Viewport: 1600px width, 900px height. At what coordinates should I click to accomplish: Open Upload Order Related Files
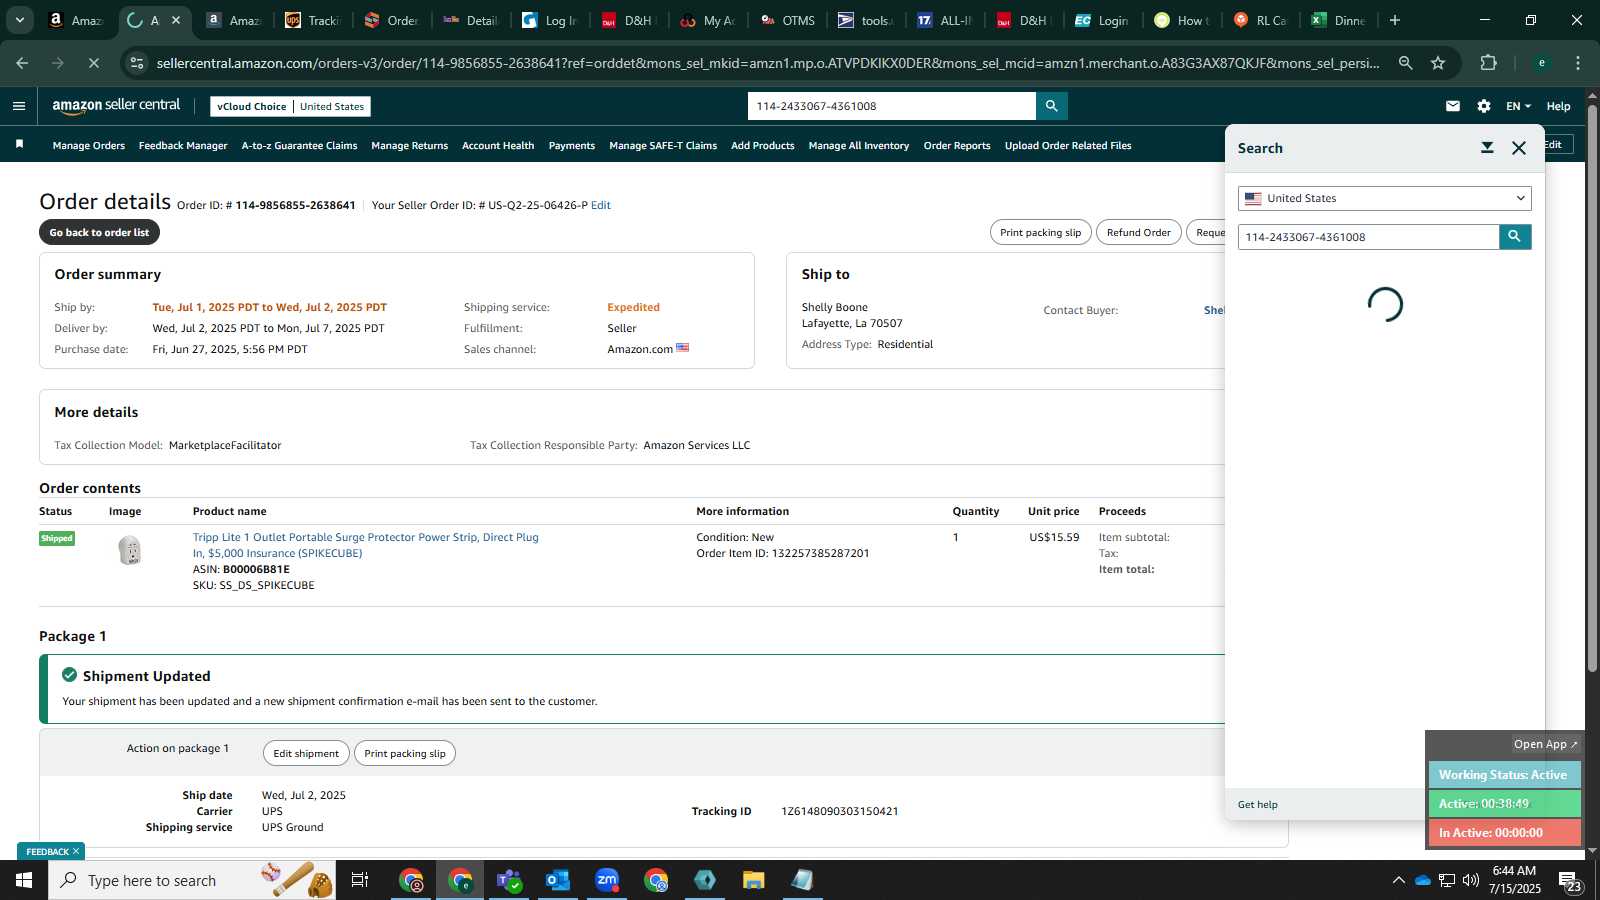[x=1068, y=146]
